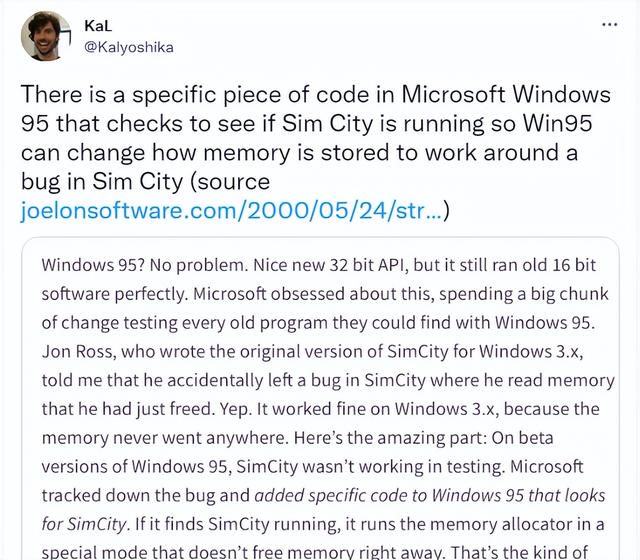Open the three-dot more options menu
This screenshot has width=640, height=560.
[609, 25]
